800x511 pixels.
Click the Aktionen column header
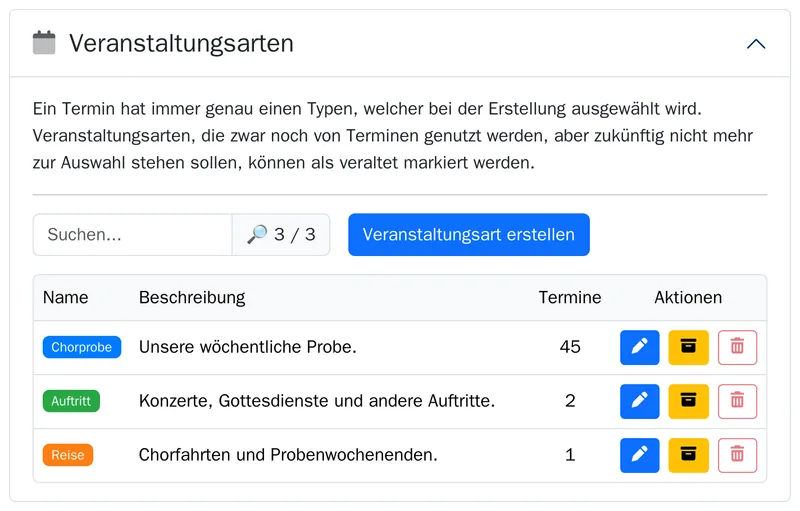[x=688, y=297]
